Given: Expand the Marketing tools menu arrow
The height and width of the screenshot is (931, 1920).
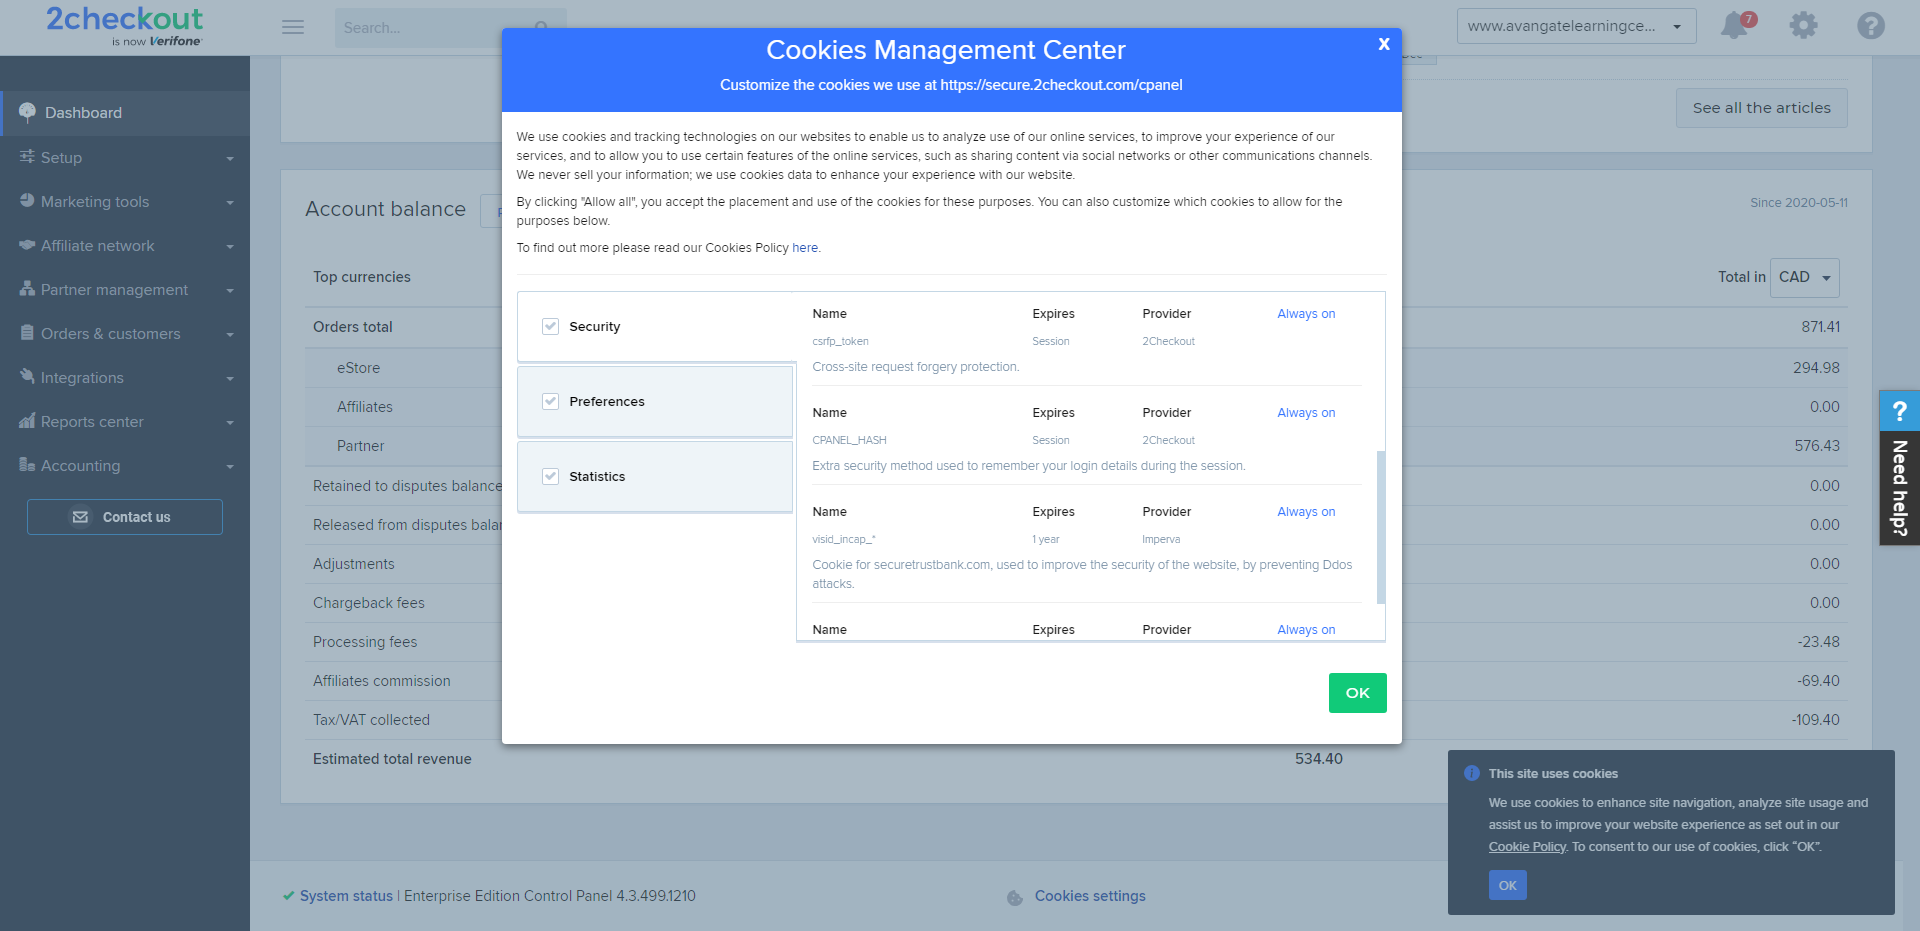Looking at the screenshot, I should (230, 202).
